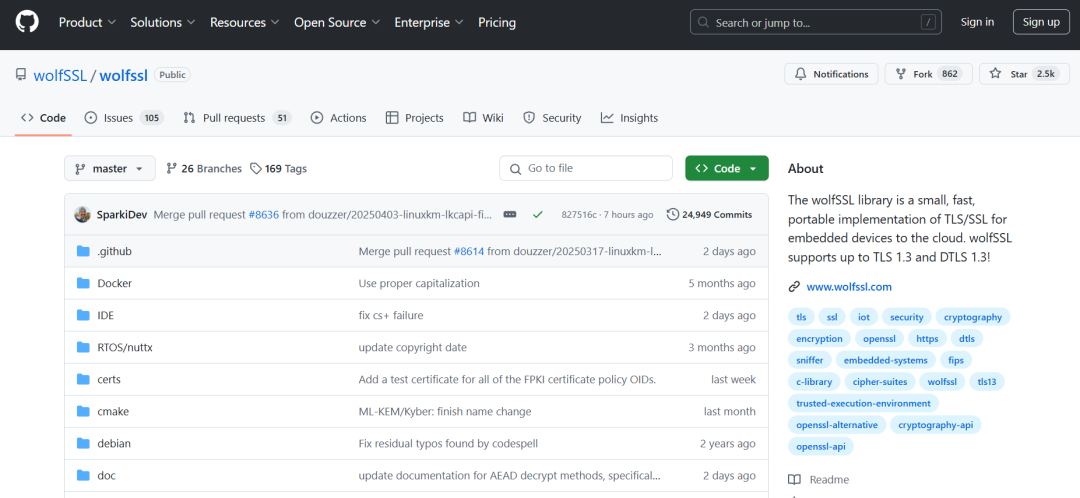Go to the Actions tab

click(339, 118)
